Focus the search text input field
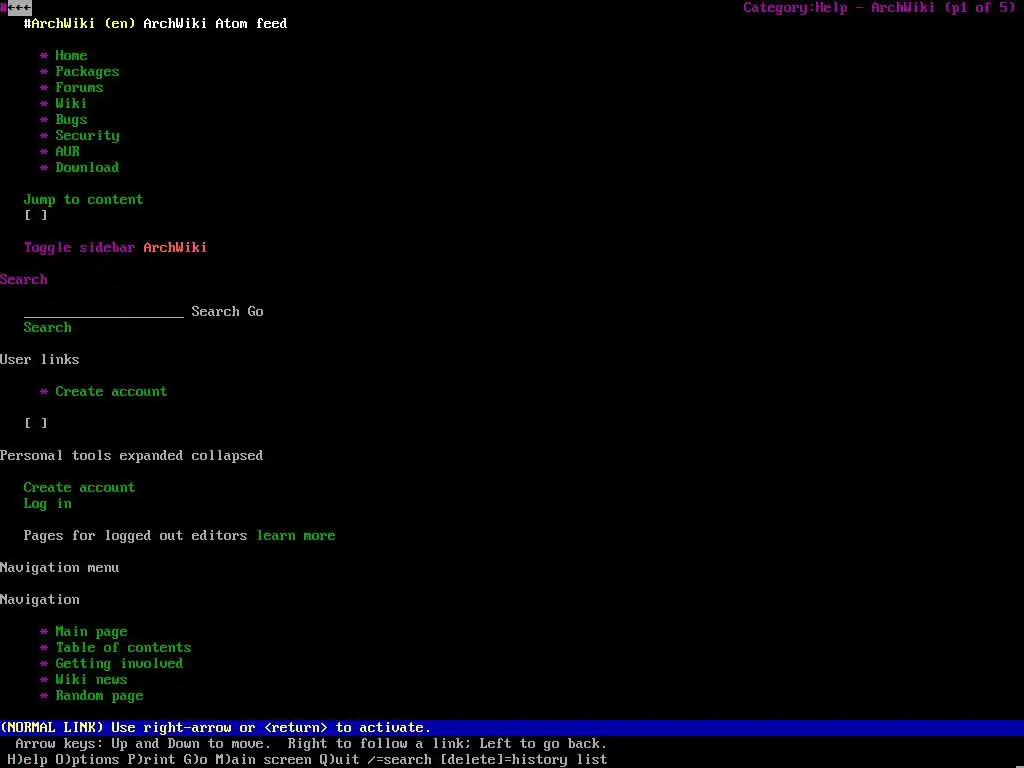The height and width of the screenshot is (768, 1024). point(104,312)
